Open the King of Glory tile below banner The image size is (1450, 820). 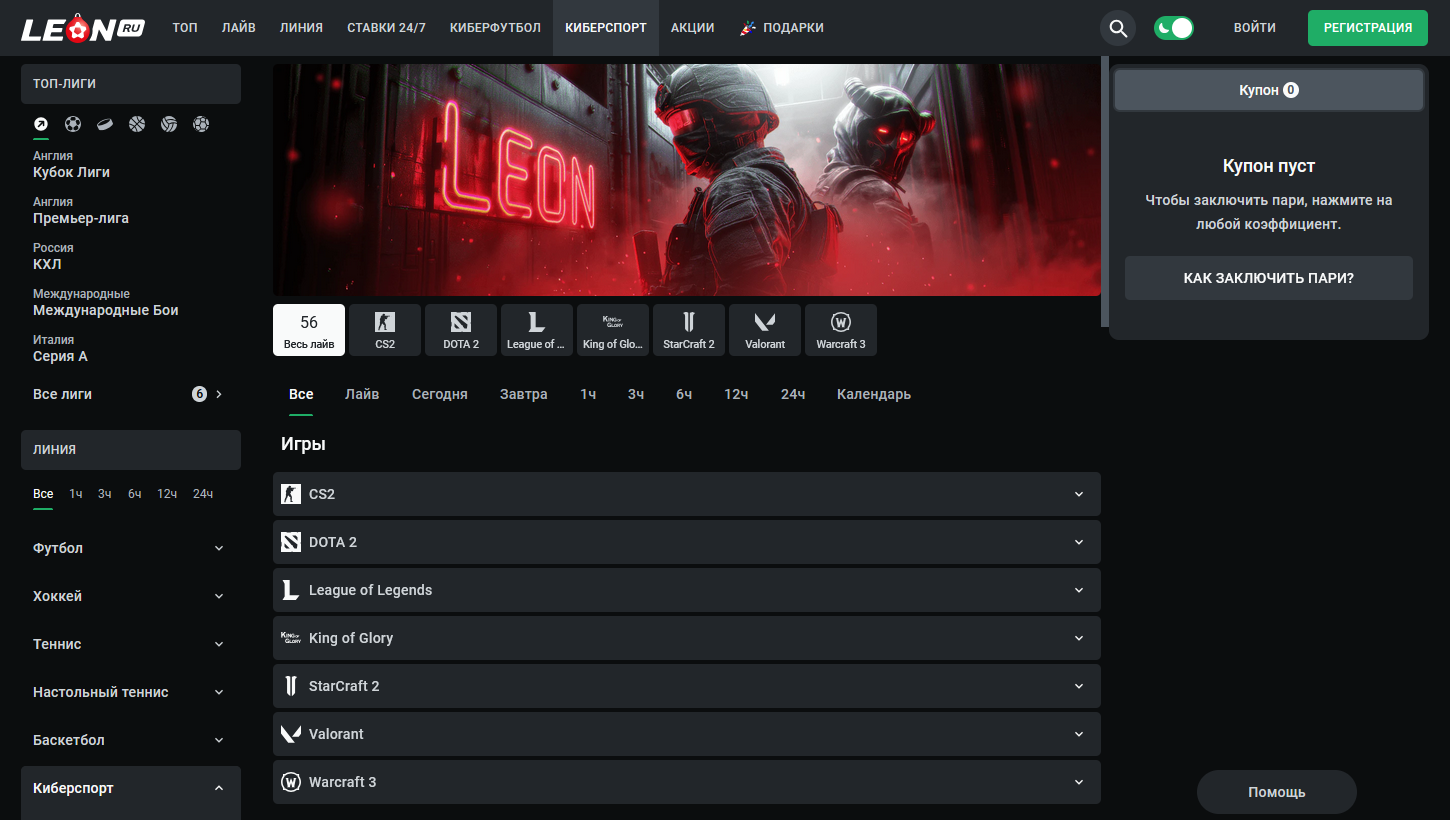[x=613, y=330]
